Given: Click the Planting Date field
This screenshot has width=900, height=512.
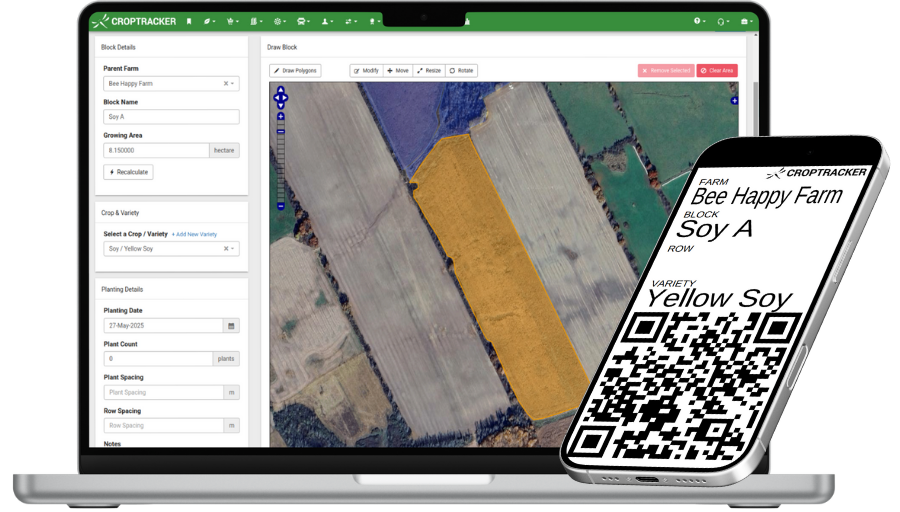Looking at the screenshot, I should coord(163,325).
